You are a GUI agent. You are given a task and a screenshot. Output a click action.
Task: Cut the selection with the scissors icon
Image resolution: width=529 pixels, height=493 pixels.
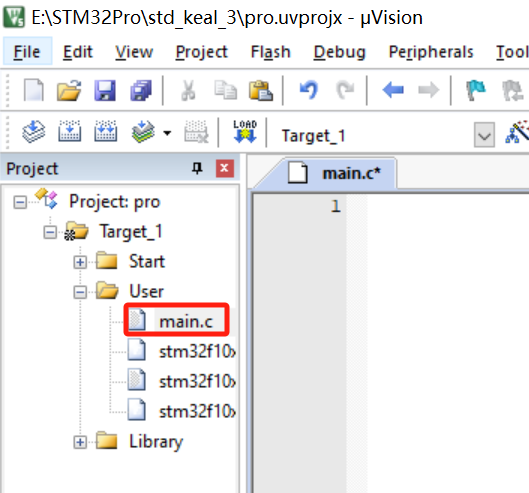click(188, 90)
